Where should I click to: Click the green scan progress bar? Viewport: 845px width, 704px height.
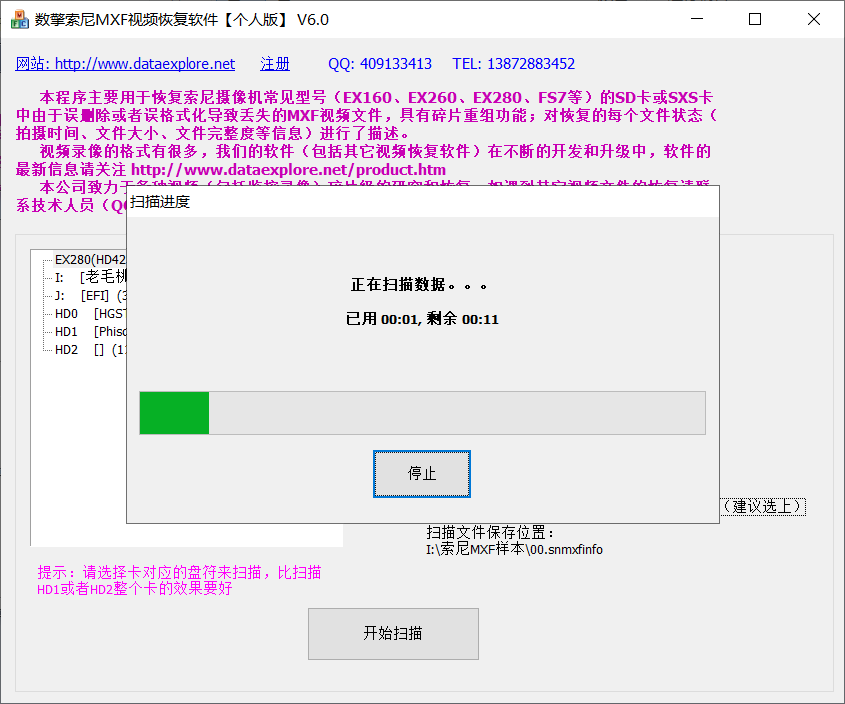tap(422, 413)
